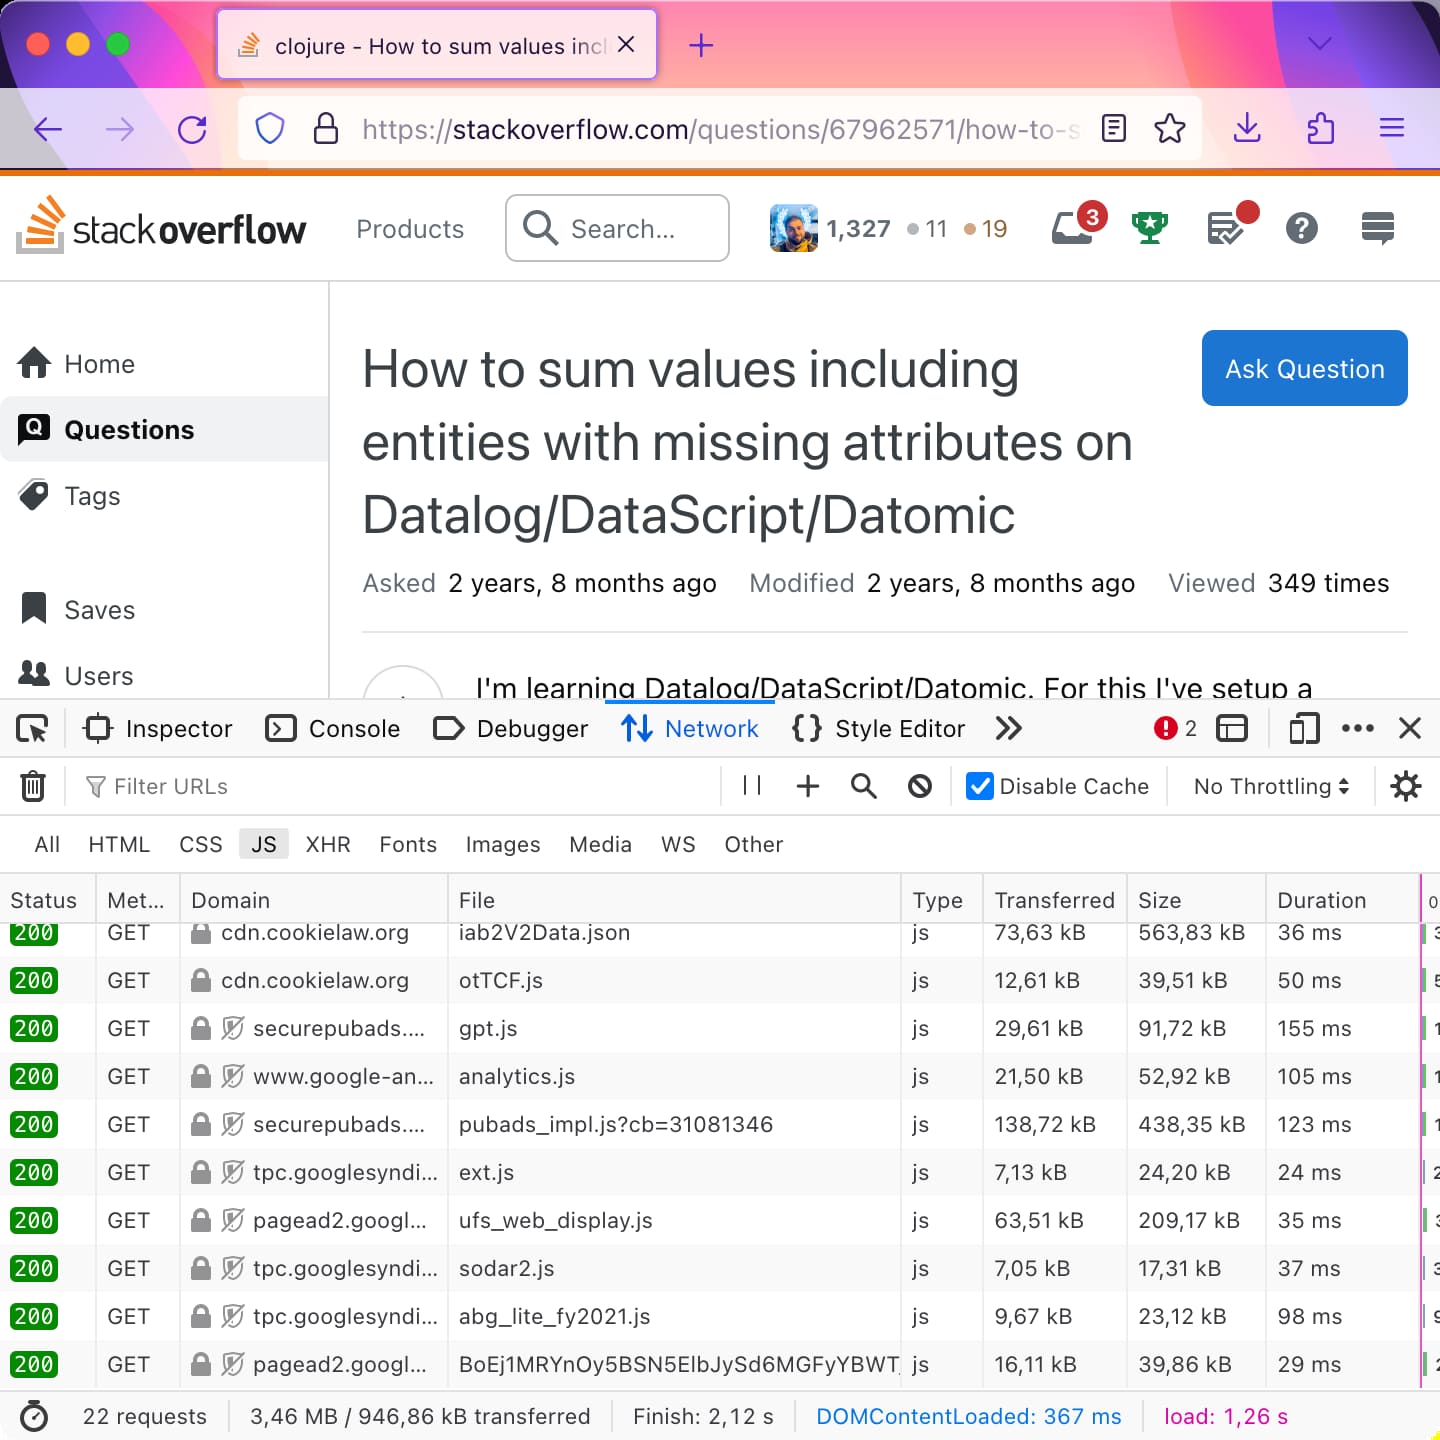Image resolution: width=1440 pixels, height=1440 pixels.
Task: Open the No Throttling dropdown
Action: tap(1269, 786)
